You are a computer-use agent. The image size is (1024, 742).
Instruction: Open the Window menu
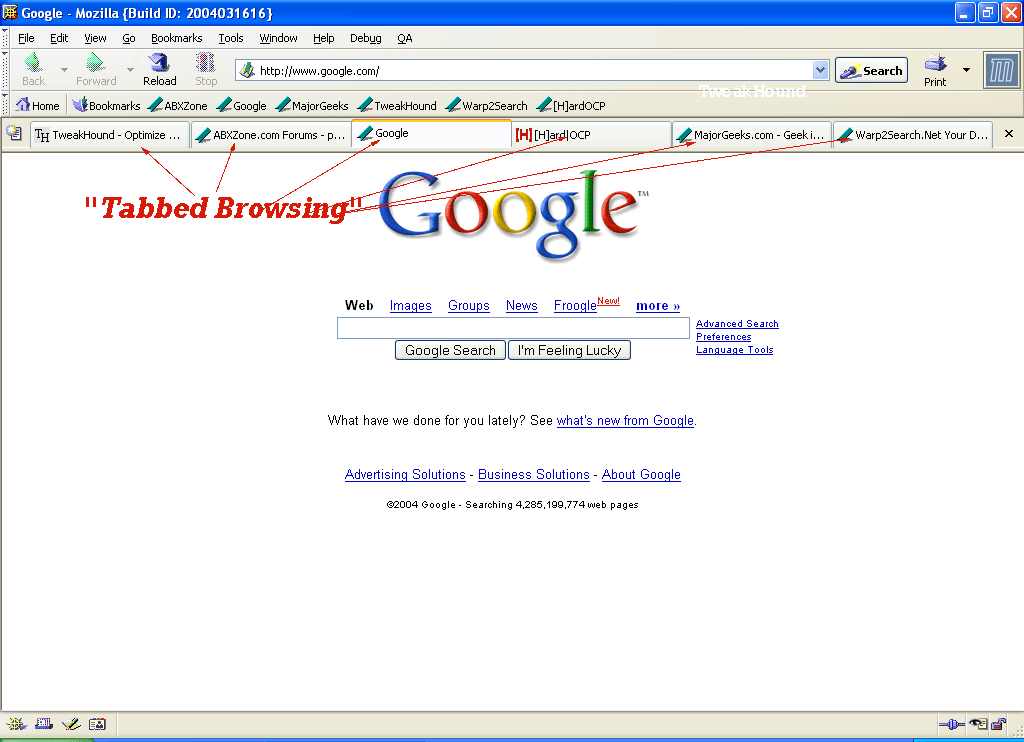278,38
